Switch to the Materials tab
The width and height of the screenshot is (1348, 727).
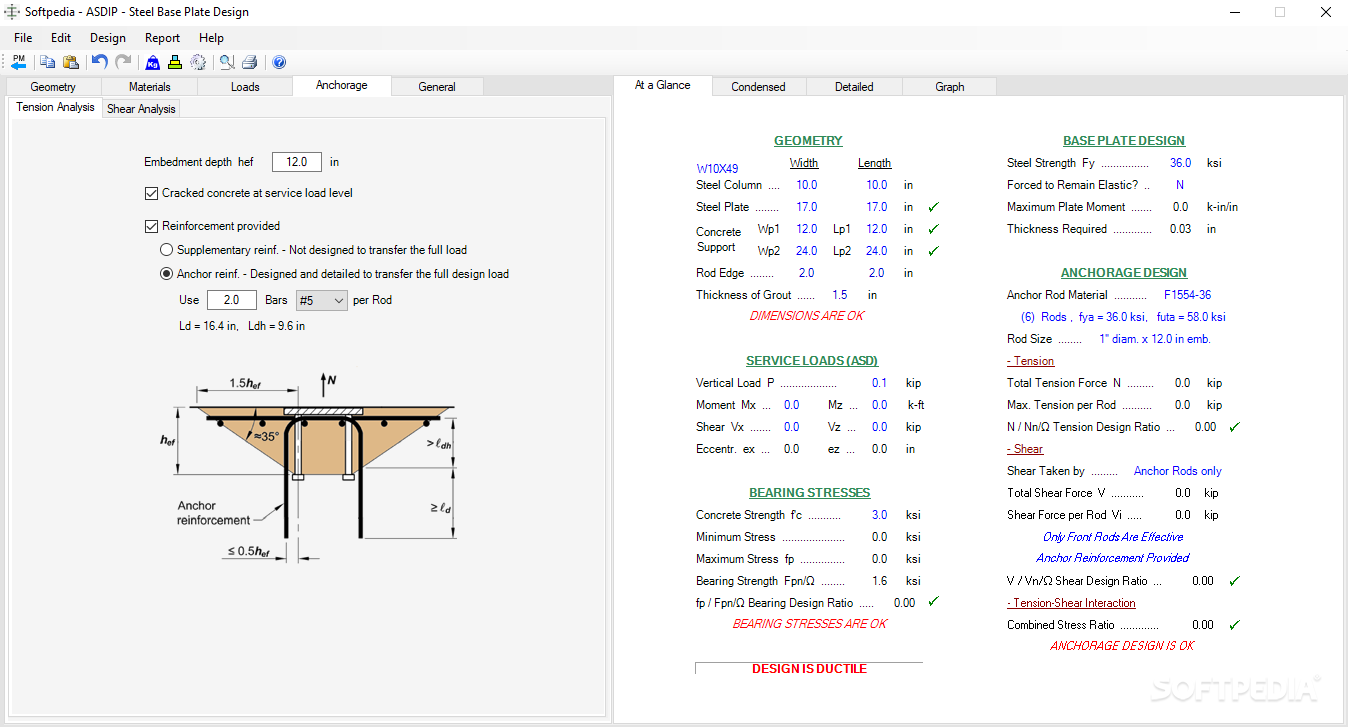point(150,87)
